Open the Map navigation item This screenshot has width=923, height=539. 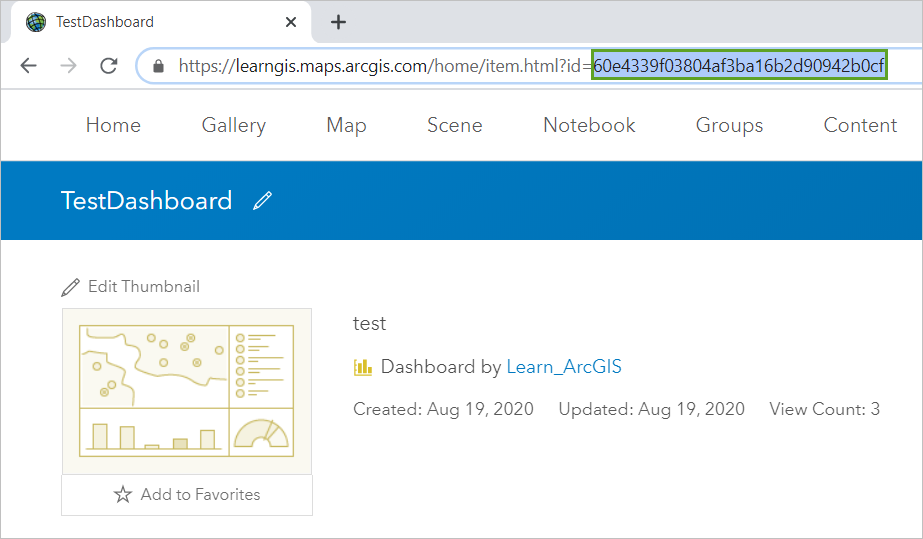coord(346,125)
